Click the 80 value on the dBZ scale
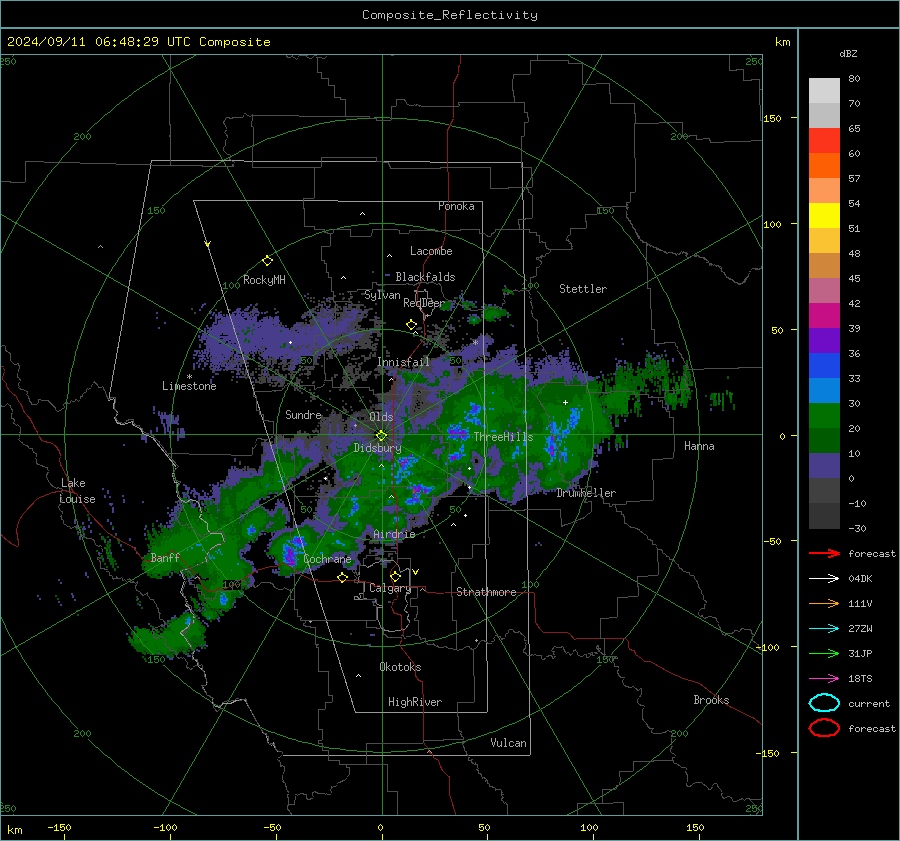 [x=854, y=79]
